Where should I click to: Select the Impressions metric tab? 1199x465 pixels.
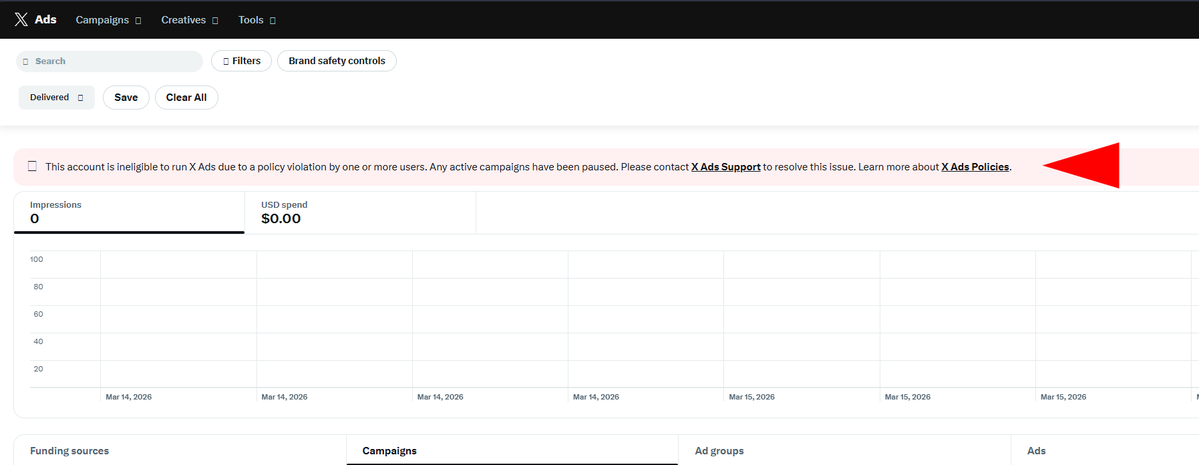click(129, 213)
